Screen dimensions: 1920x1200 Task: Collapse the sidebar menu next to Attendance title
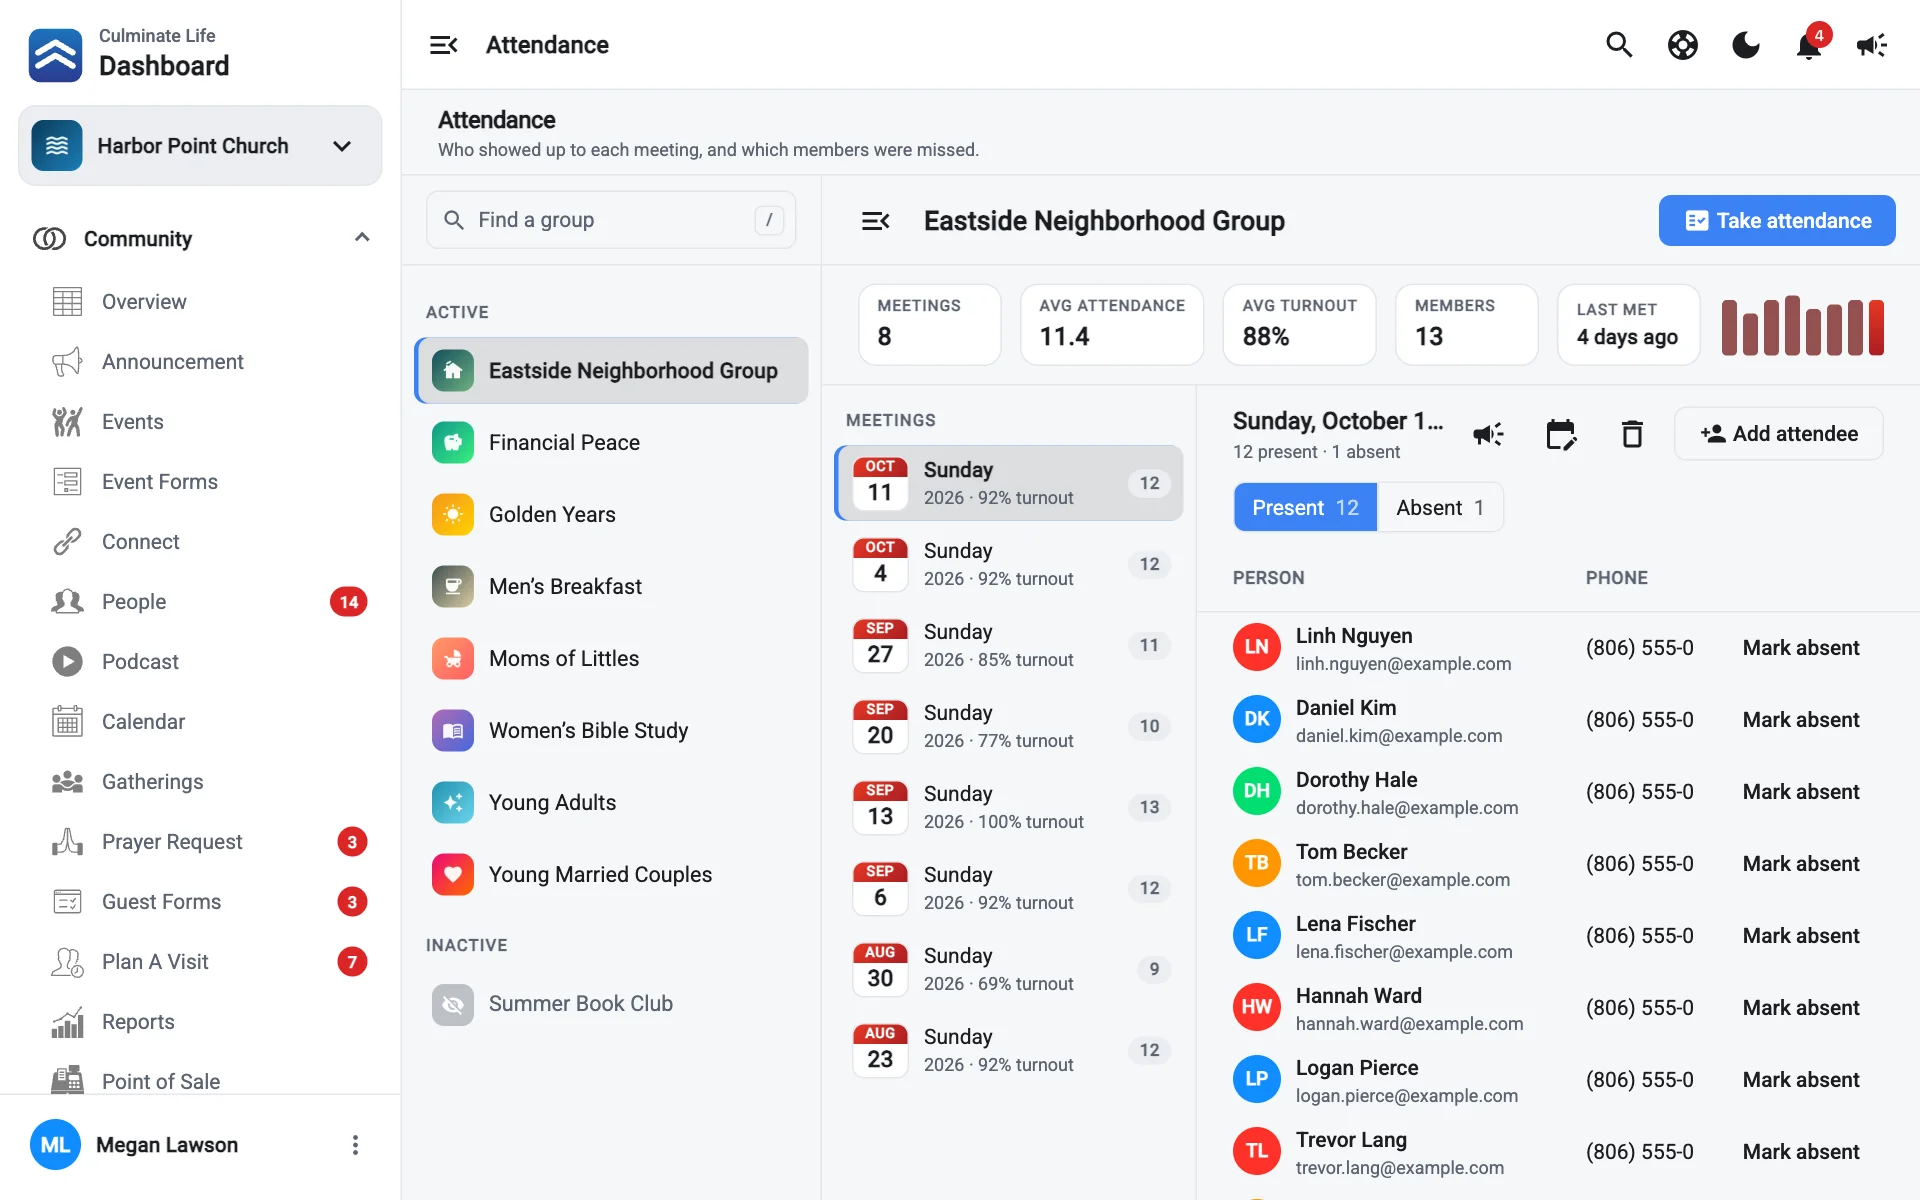[x=443, y=45]
